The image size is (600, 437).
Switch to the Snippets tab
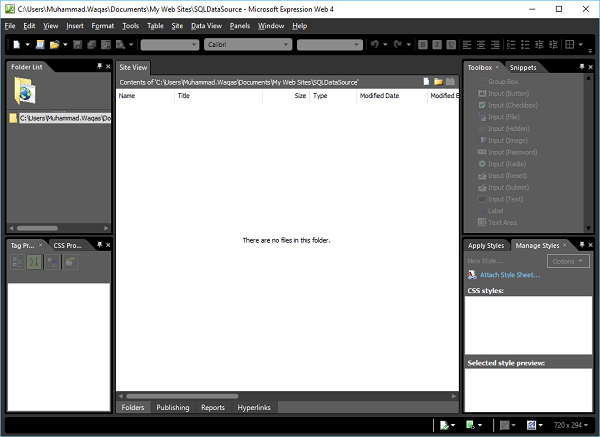[523, 67]
